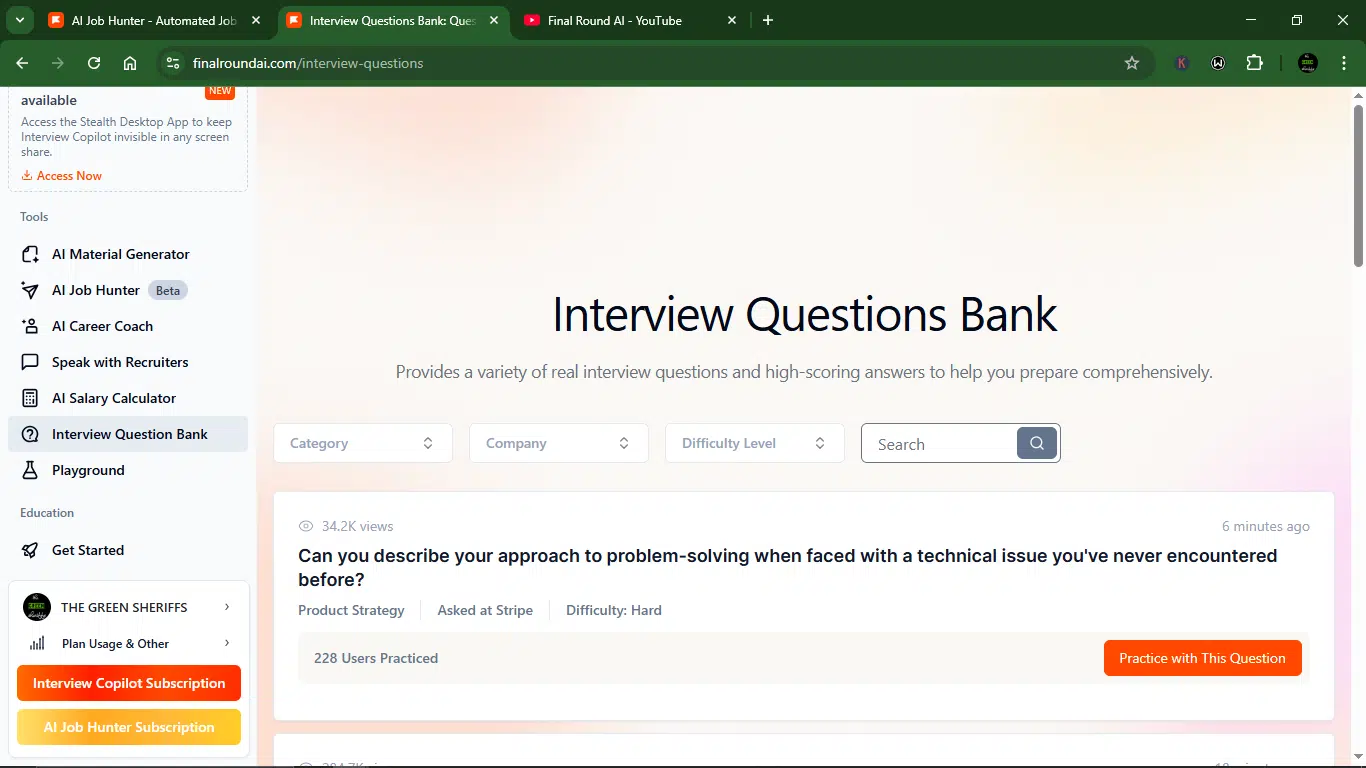The width and height of the screenshot is (1366, 768).
Task: Click the Product Strategy tag
Action: click(351, 610)
